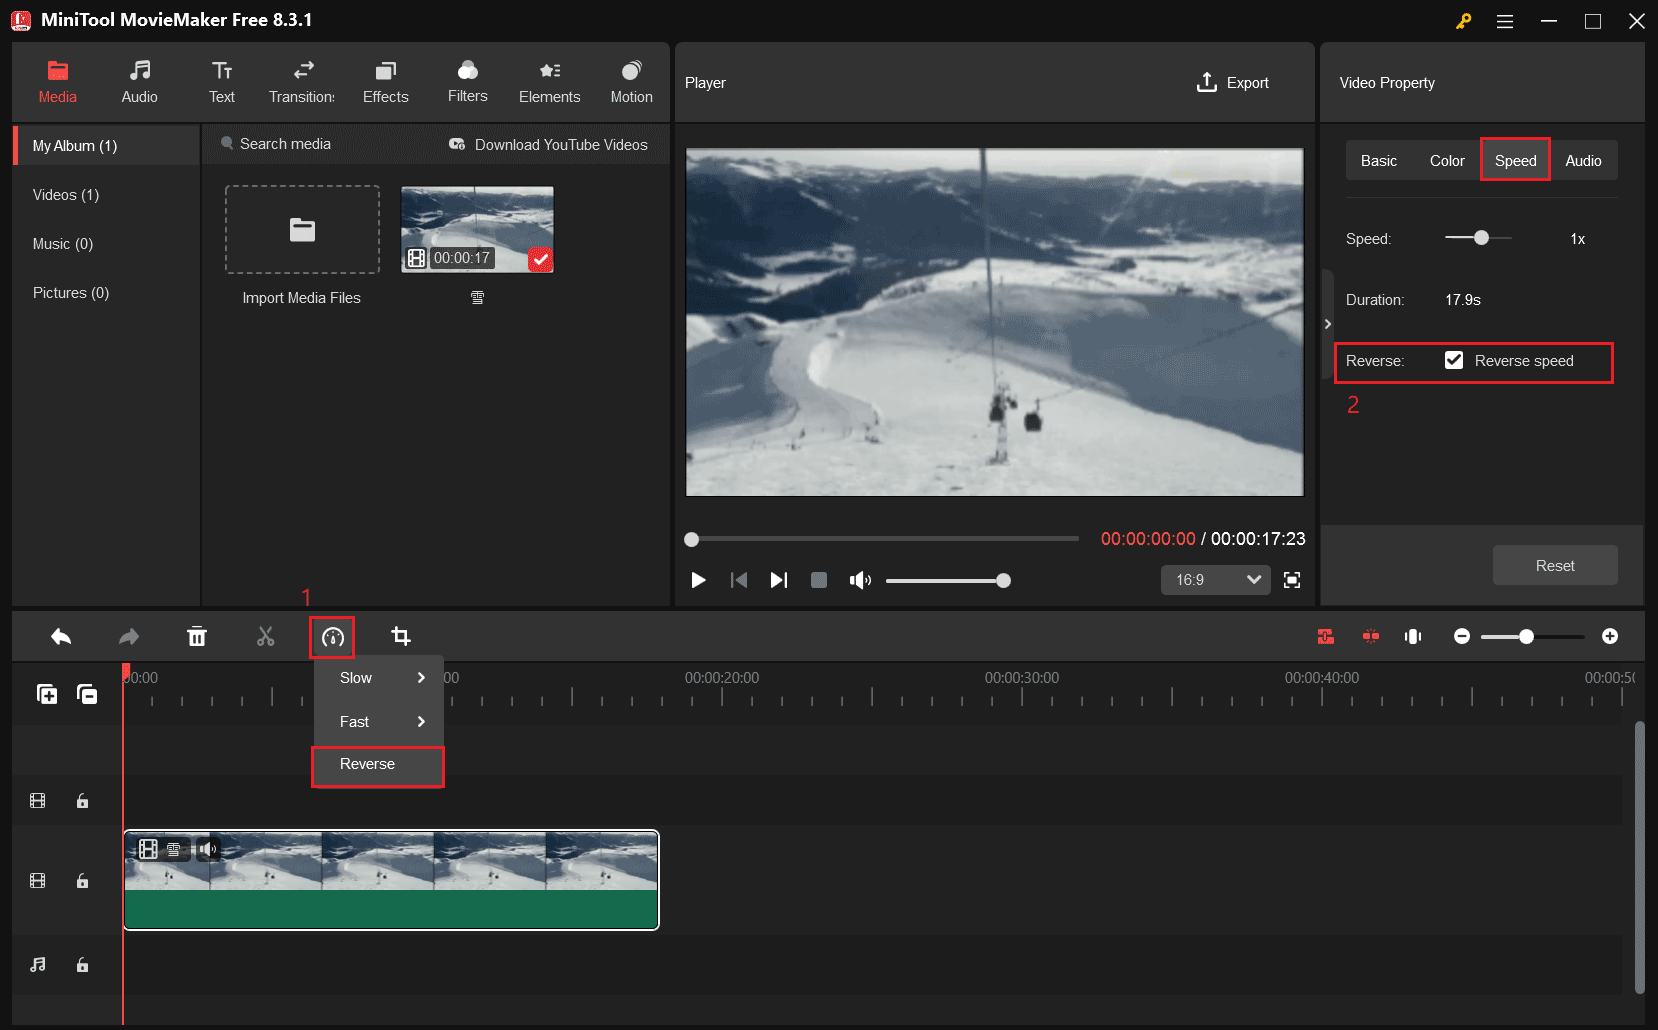The height and width of the screenshot is (1030, 1658).
Task: Select Reverse from the speed menu
Action: coord(377,764)
